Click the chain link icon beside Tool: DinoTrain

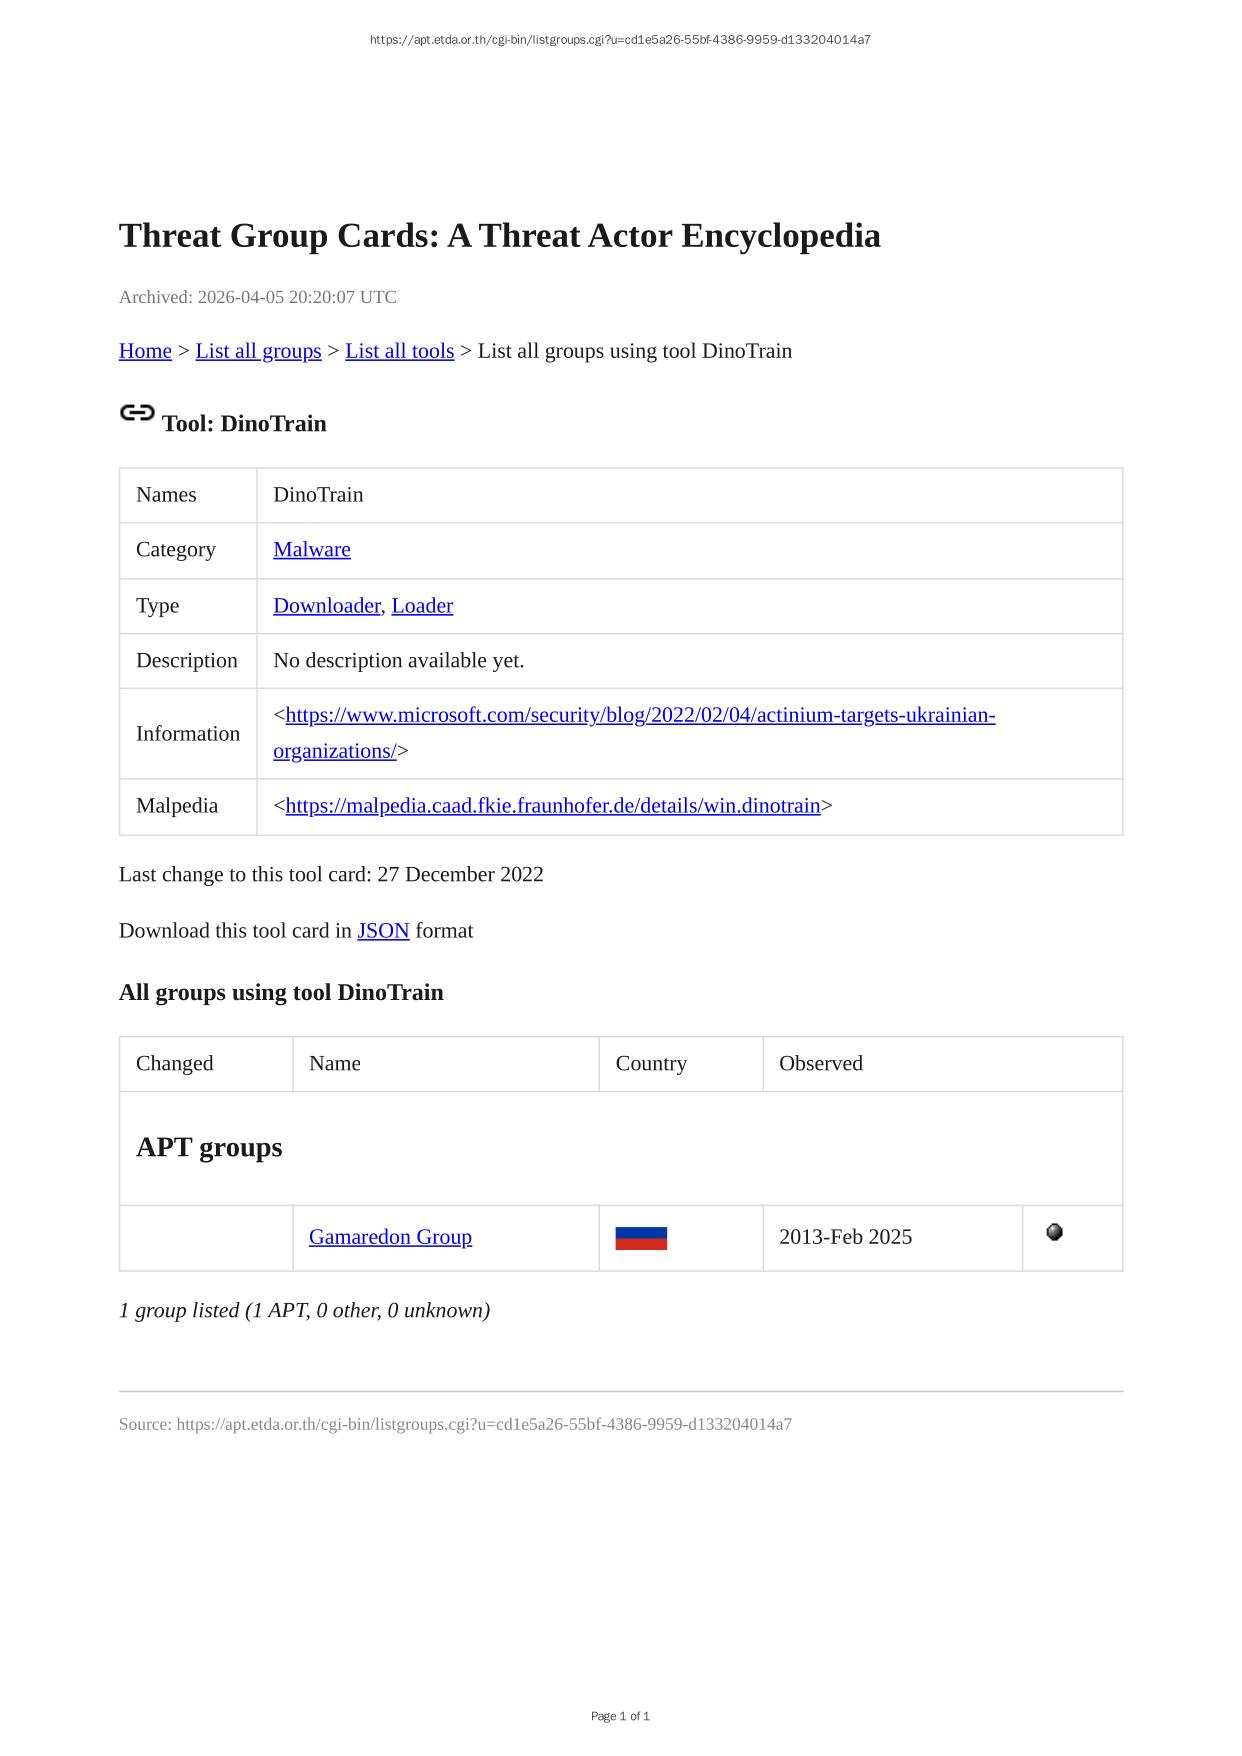click(137, 413)
